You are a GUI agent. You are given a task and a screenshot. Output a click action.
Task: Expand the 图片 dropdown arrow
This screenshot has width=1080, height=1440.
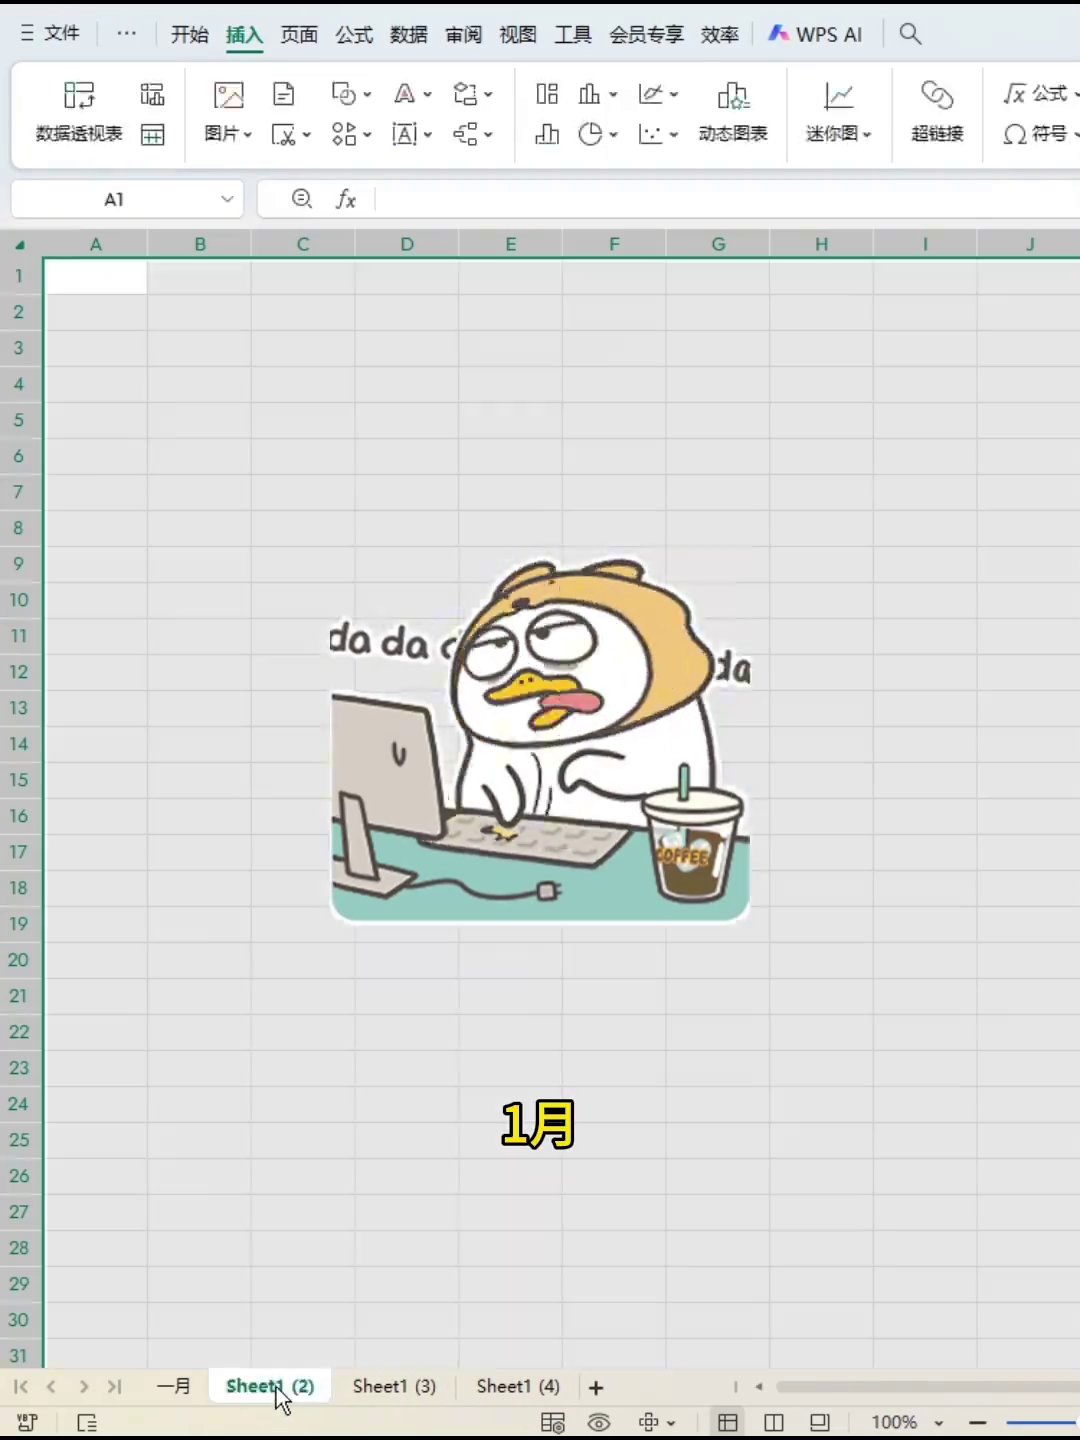point(248,134)
